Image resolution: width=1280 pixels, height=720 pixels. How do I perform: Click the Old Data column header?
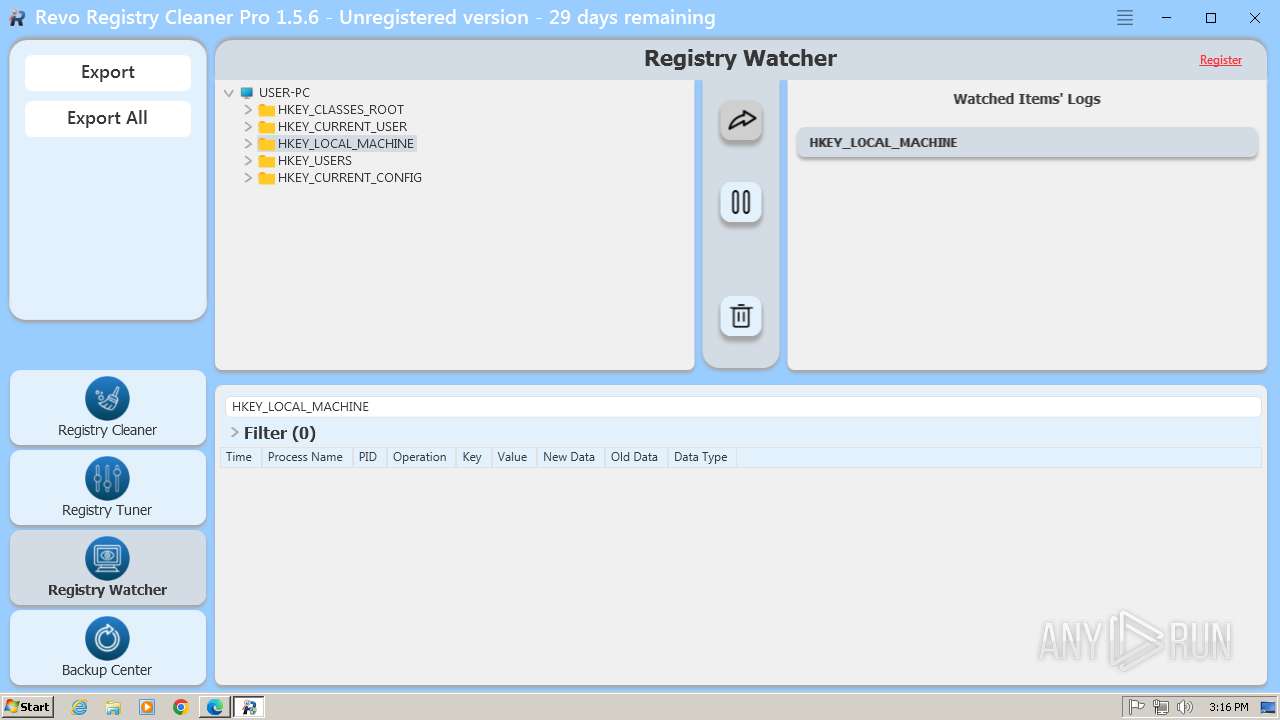point(634,457)
